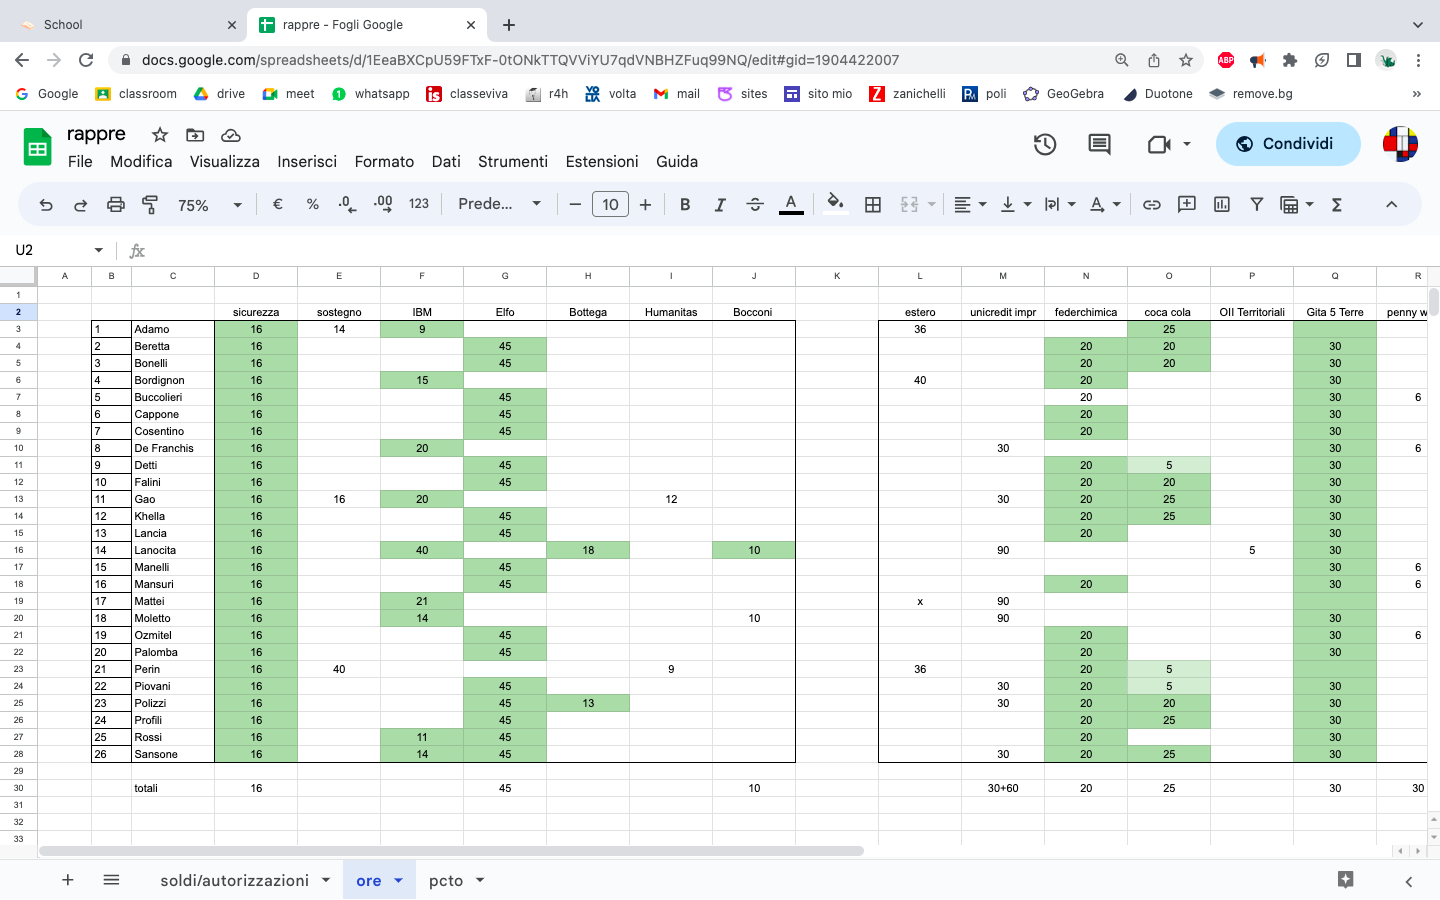Viewport: 1440px width, 900px height.
Task: Open the whatsapp bookmark
Action: (371, 94)
